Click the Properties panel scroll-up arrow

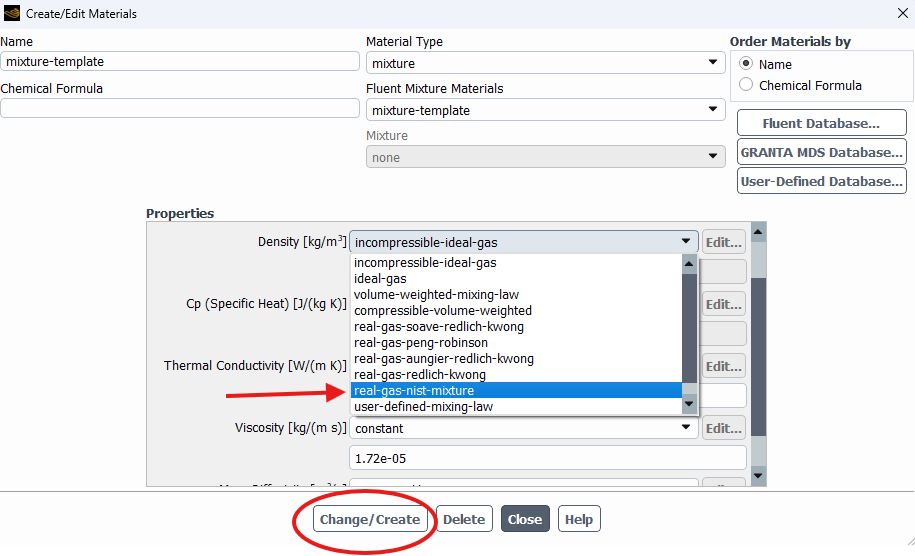point(758,232)
